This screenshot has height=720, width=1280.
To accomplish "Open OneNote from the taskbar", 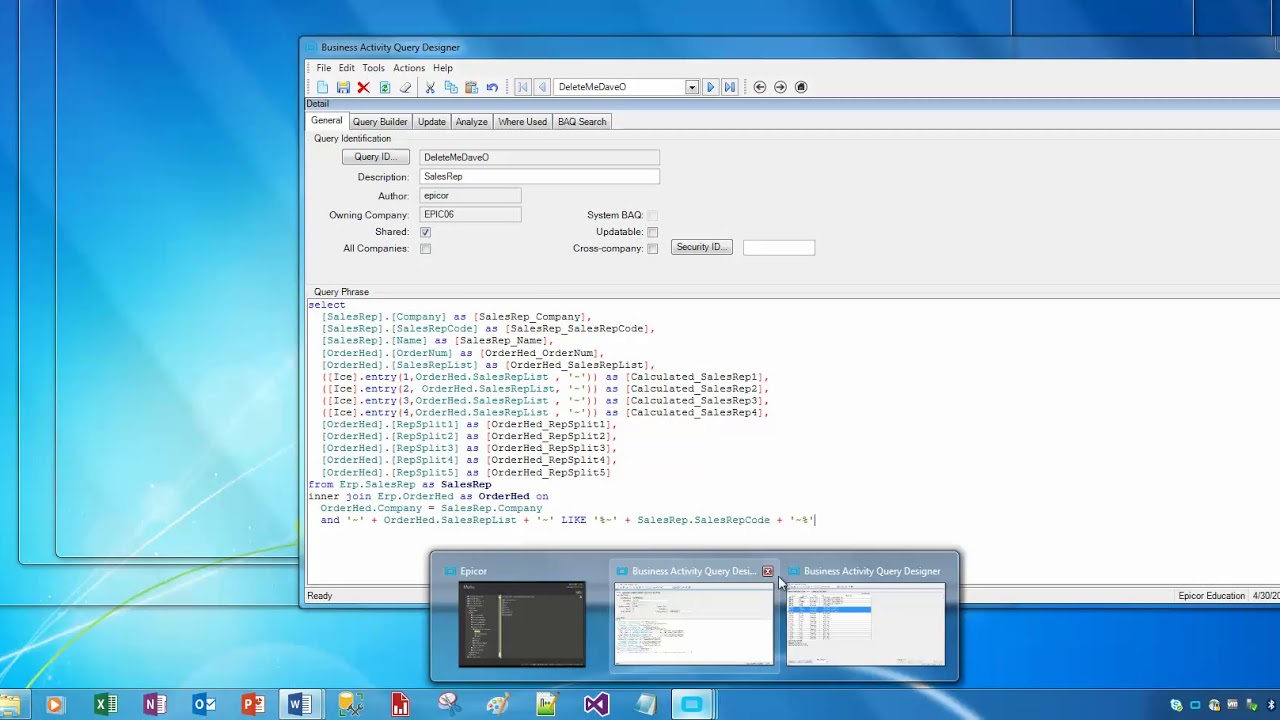I will pos(154,705).
